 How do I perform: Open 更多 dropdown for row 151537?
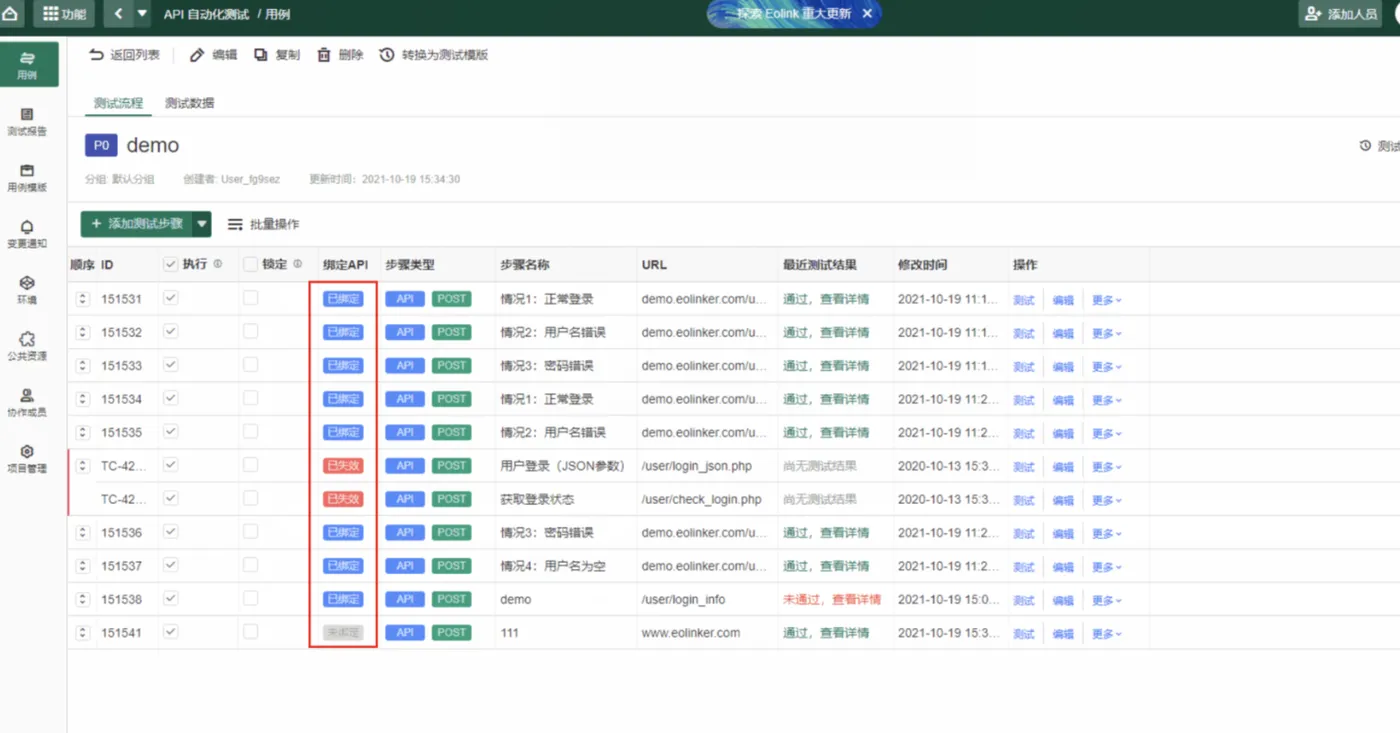click(1106, 567)
